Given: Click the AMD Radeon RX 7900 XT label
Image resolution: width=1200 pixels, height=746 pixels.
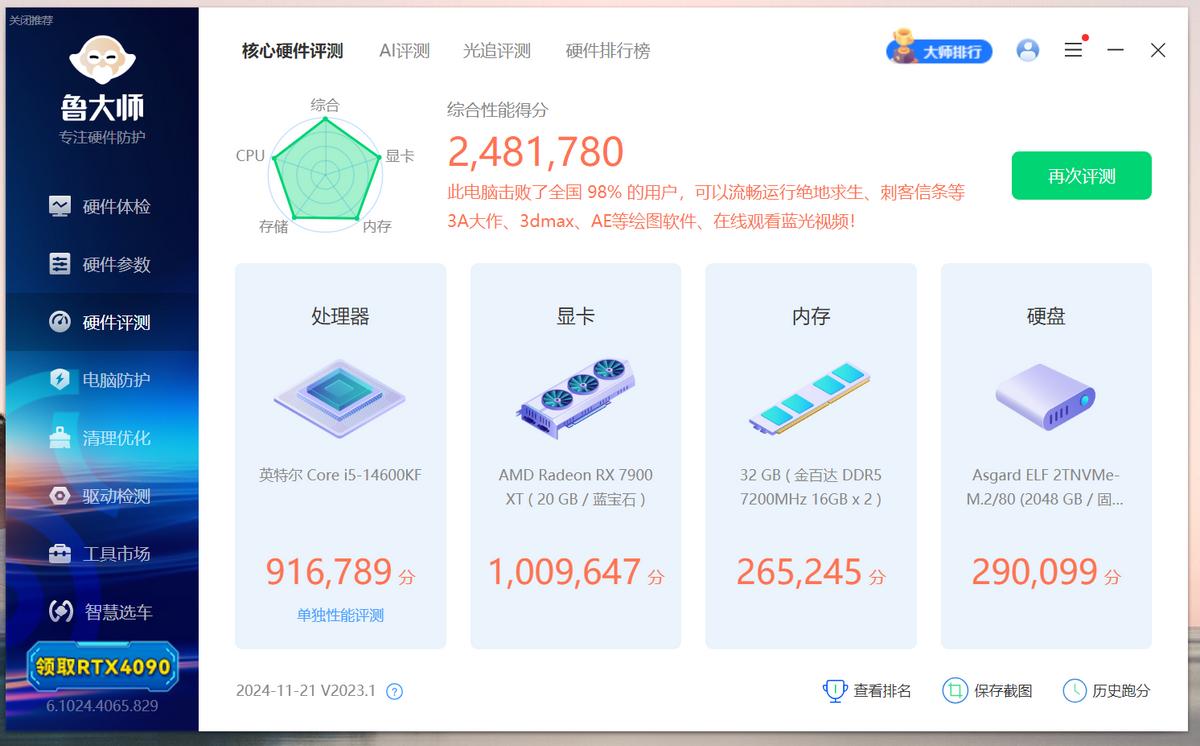Looking at the screenshot, I should [x=576, y=487].
